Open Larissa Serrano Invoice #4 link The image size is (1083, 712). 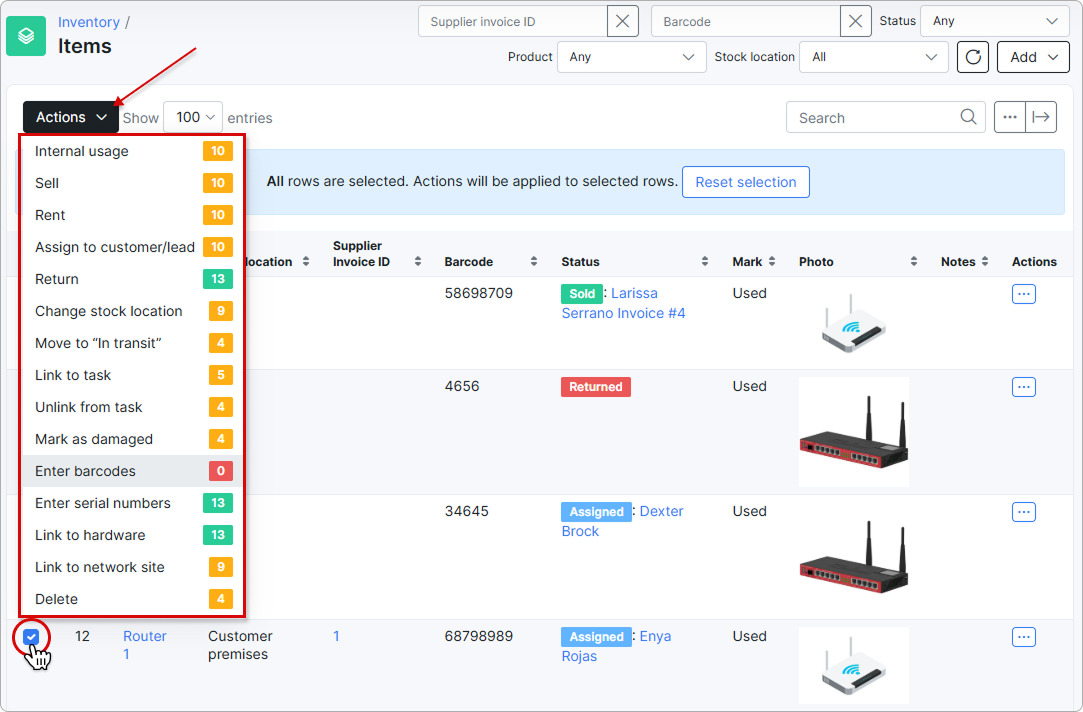[x=624, y=303]
